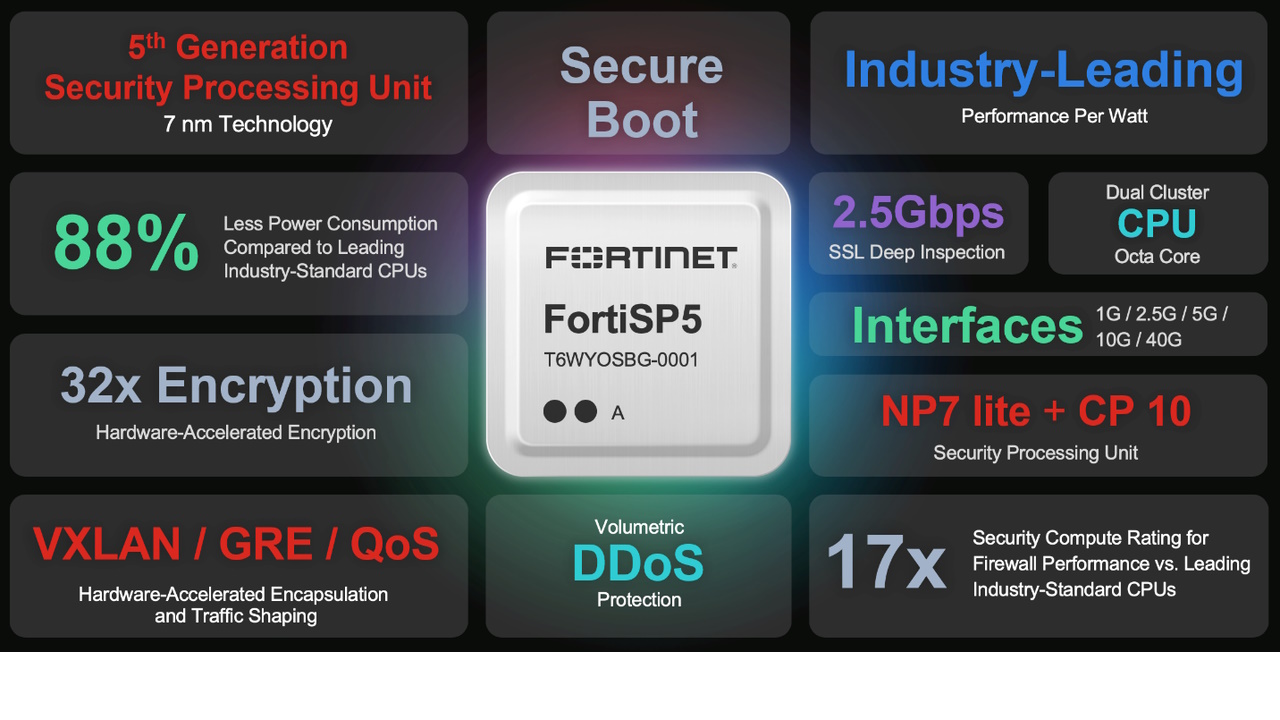The width and height of the screenshot is (1280, 720).
Task: Click the Dual Cluster CPU Octa Core tile
Action: [x=1157, y=223]
